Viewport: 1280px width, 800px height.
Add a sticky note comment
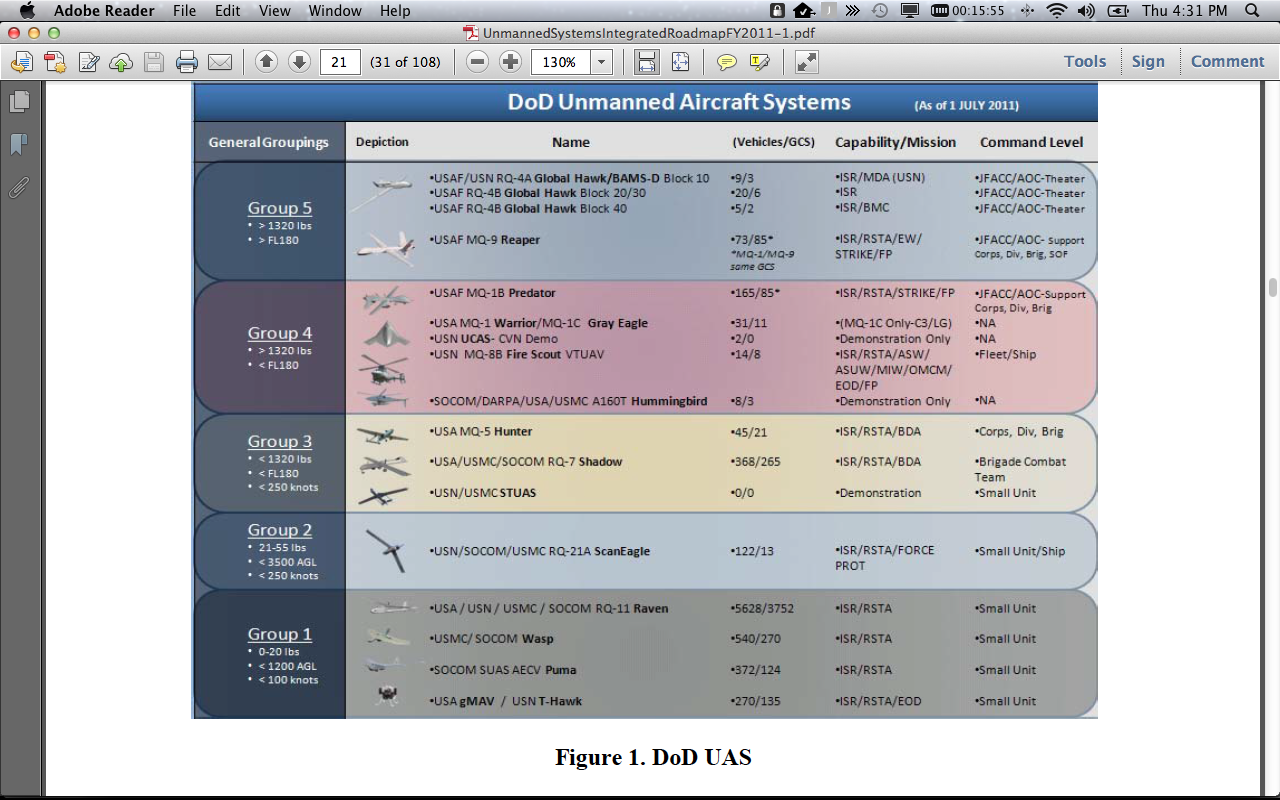point(727,62)
